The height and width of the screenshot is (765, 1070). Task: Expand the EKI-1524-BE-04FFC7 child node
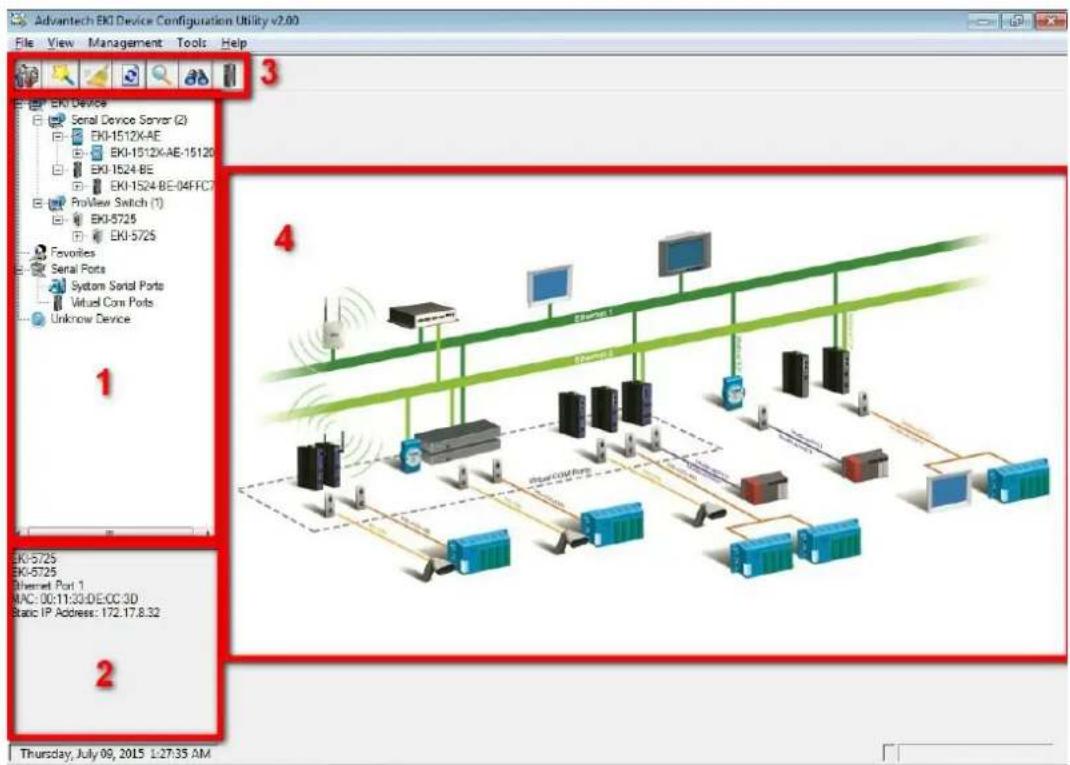[78, 186]
